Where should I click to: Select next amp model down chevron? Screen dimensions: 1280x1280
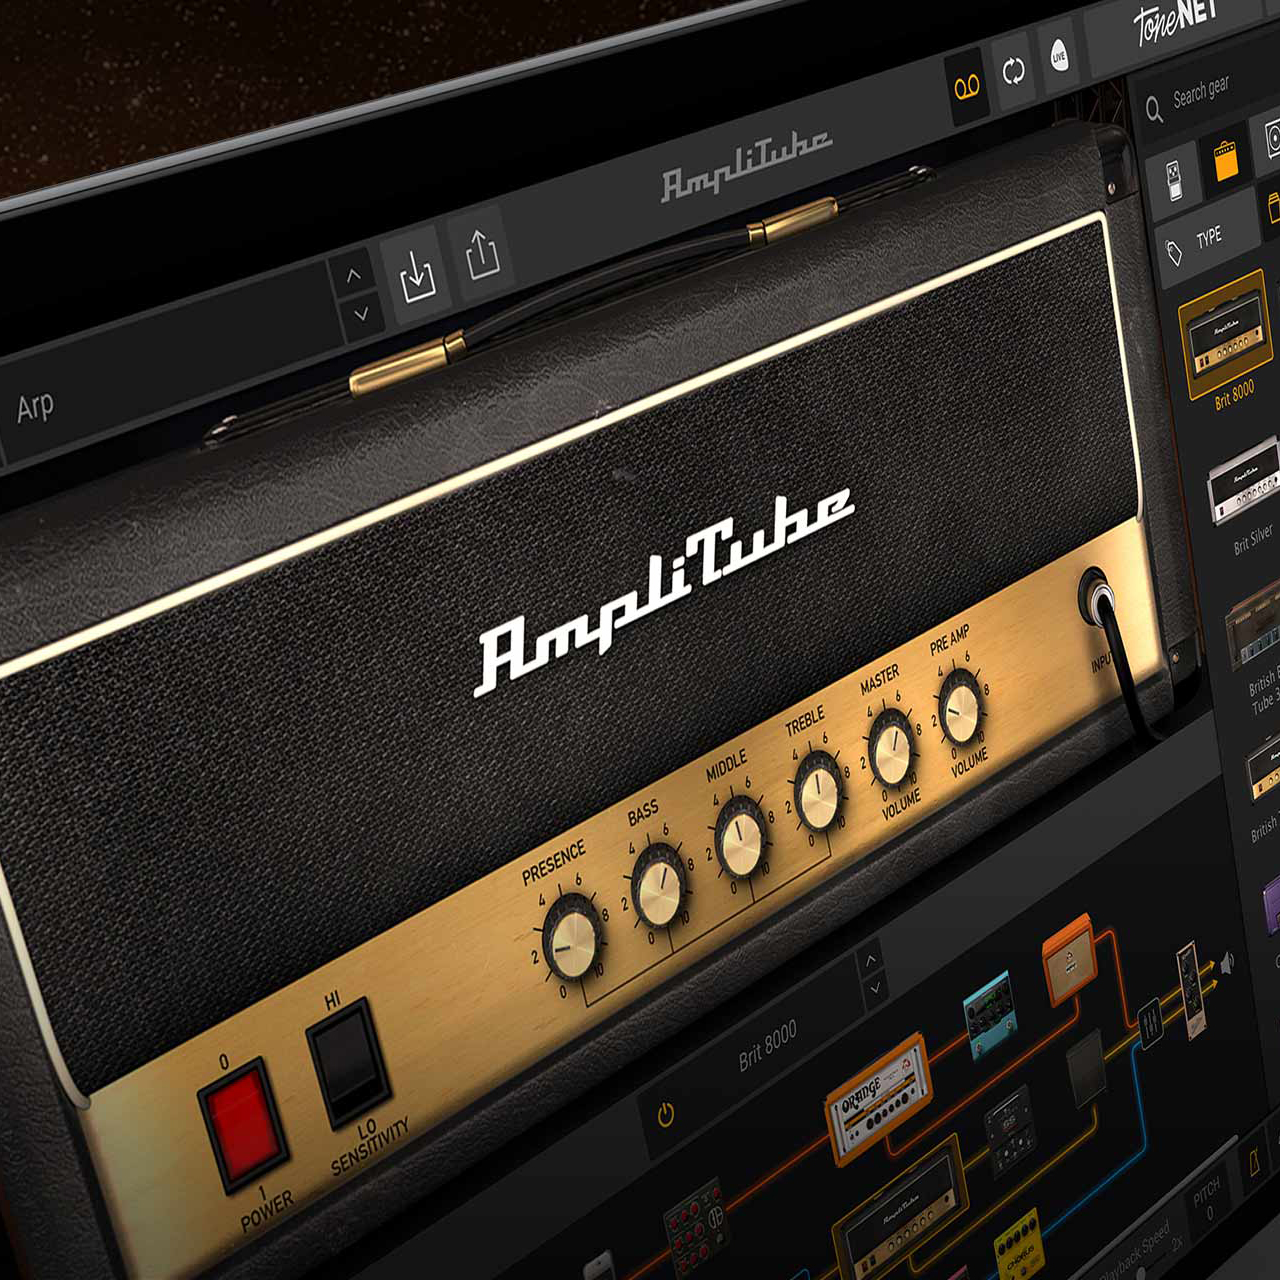click(x=876, y=989)
